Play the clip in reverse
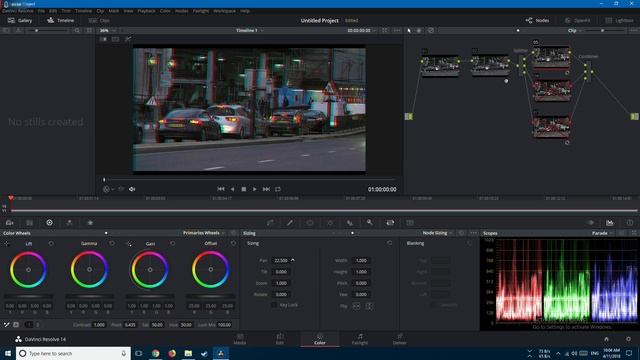640x360 pixels. [232, 189]
